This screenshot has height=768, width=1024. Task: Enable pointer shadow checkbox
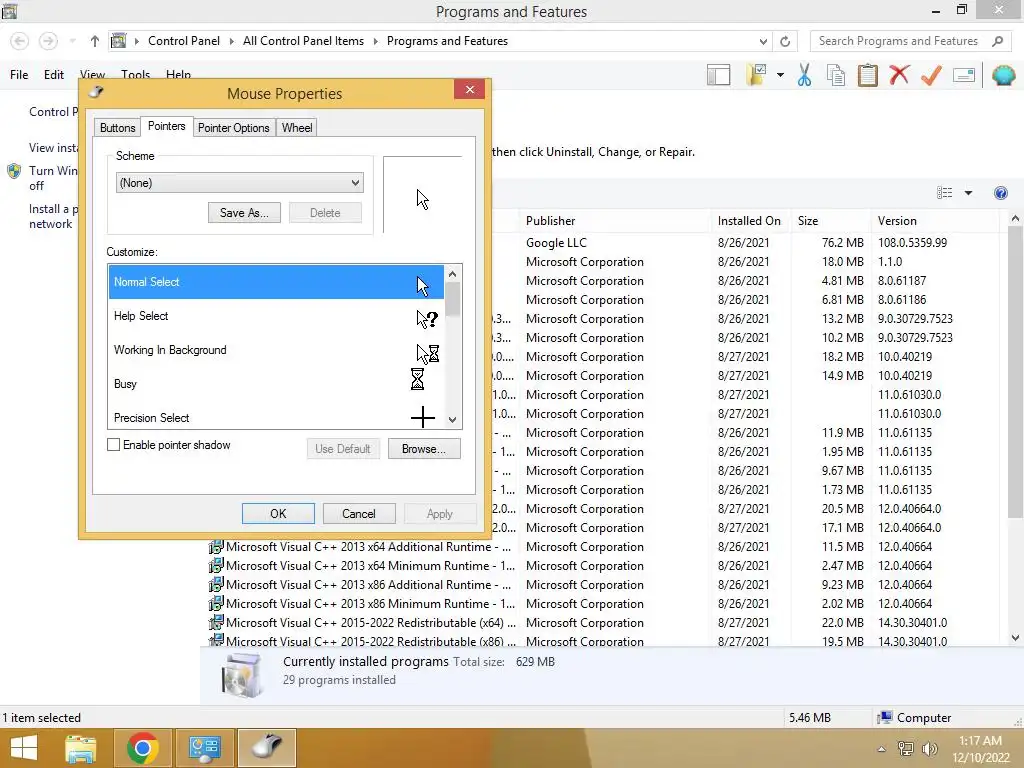114,445
